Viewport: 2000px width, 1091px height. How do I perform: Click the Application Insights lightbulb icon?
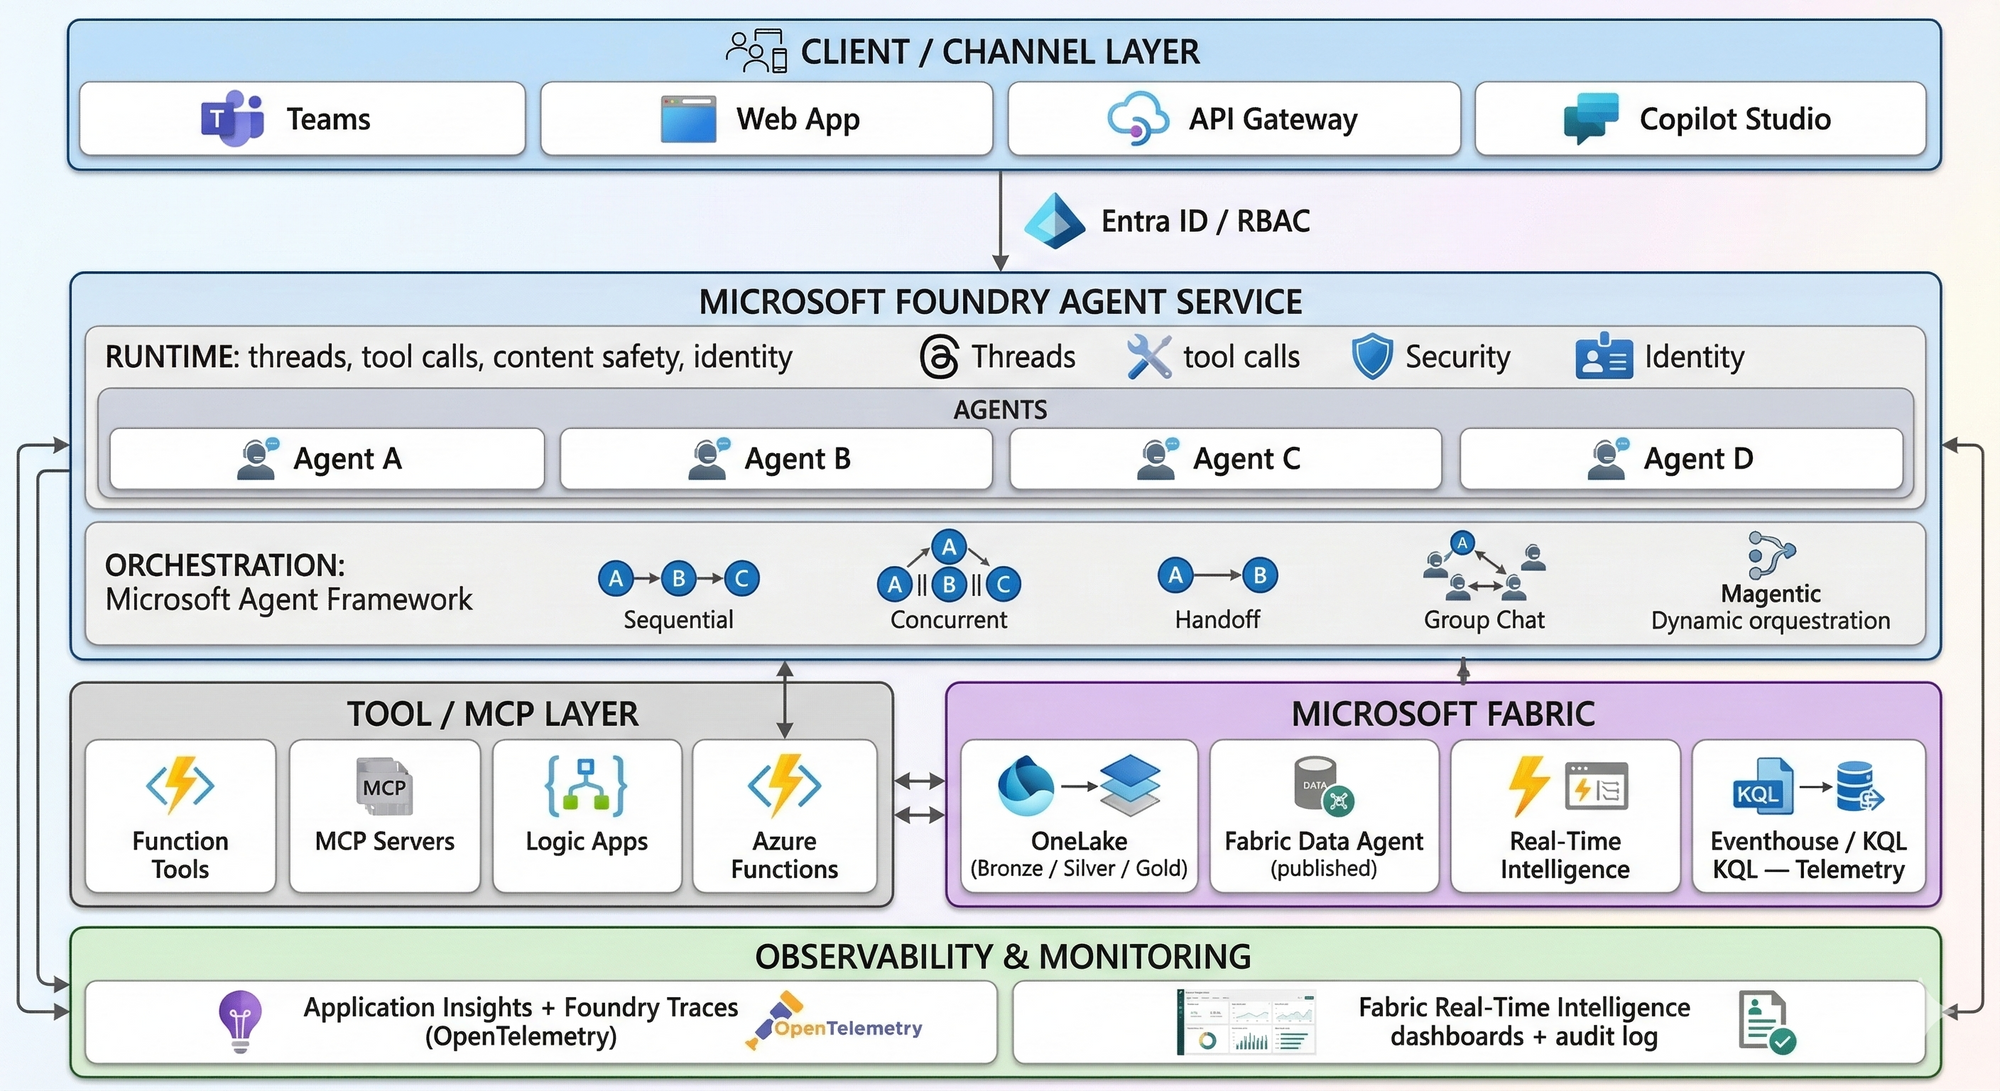pyautogui.click(x=240, y=1020)
